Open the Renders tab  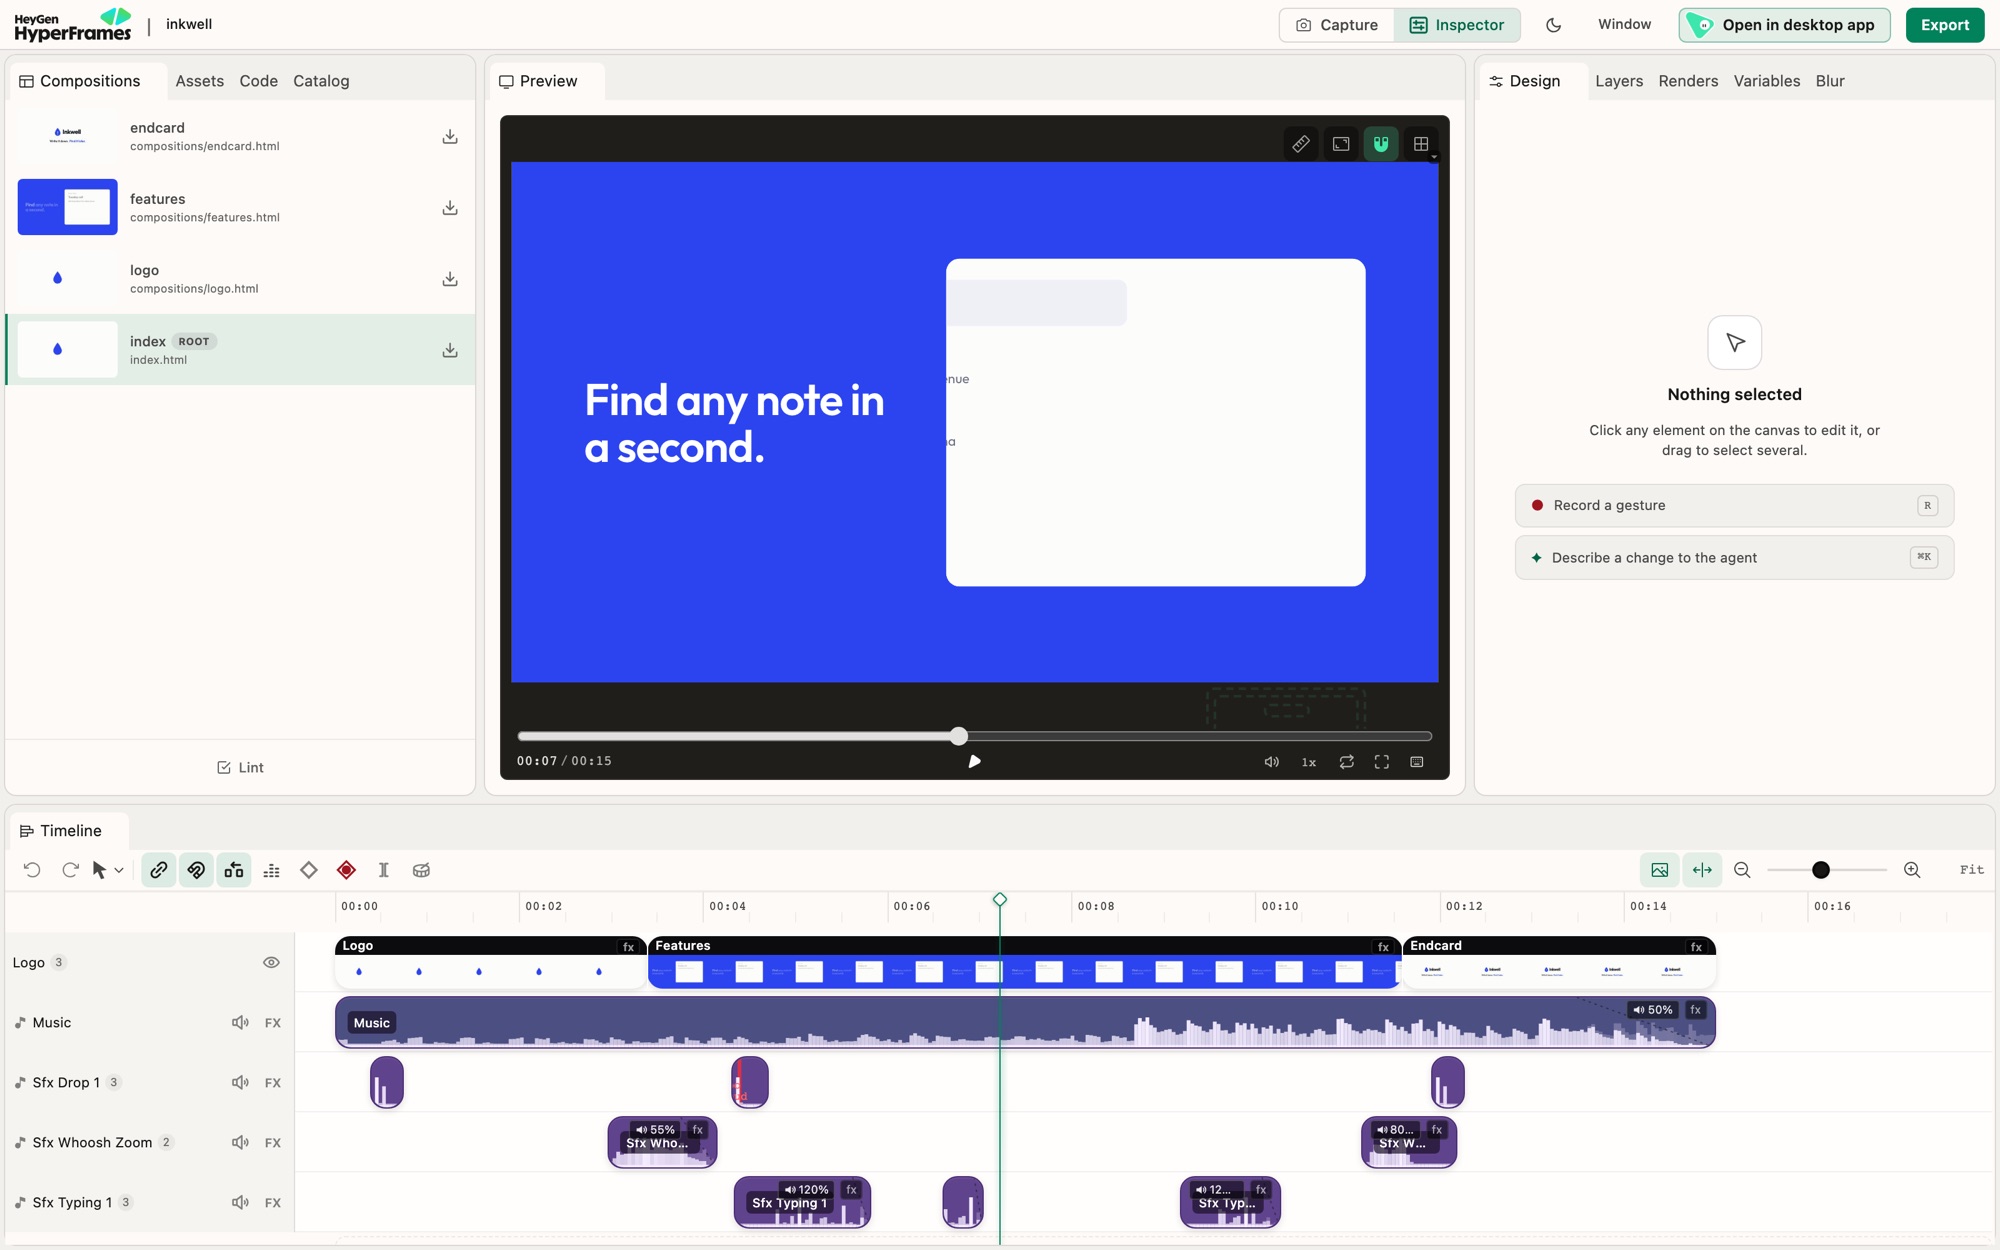coord(1688,81)
